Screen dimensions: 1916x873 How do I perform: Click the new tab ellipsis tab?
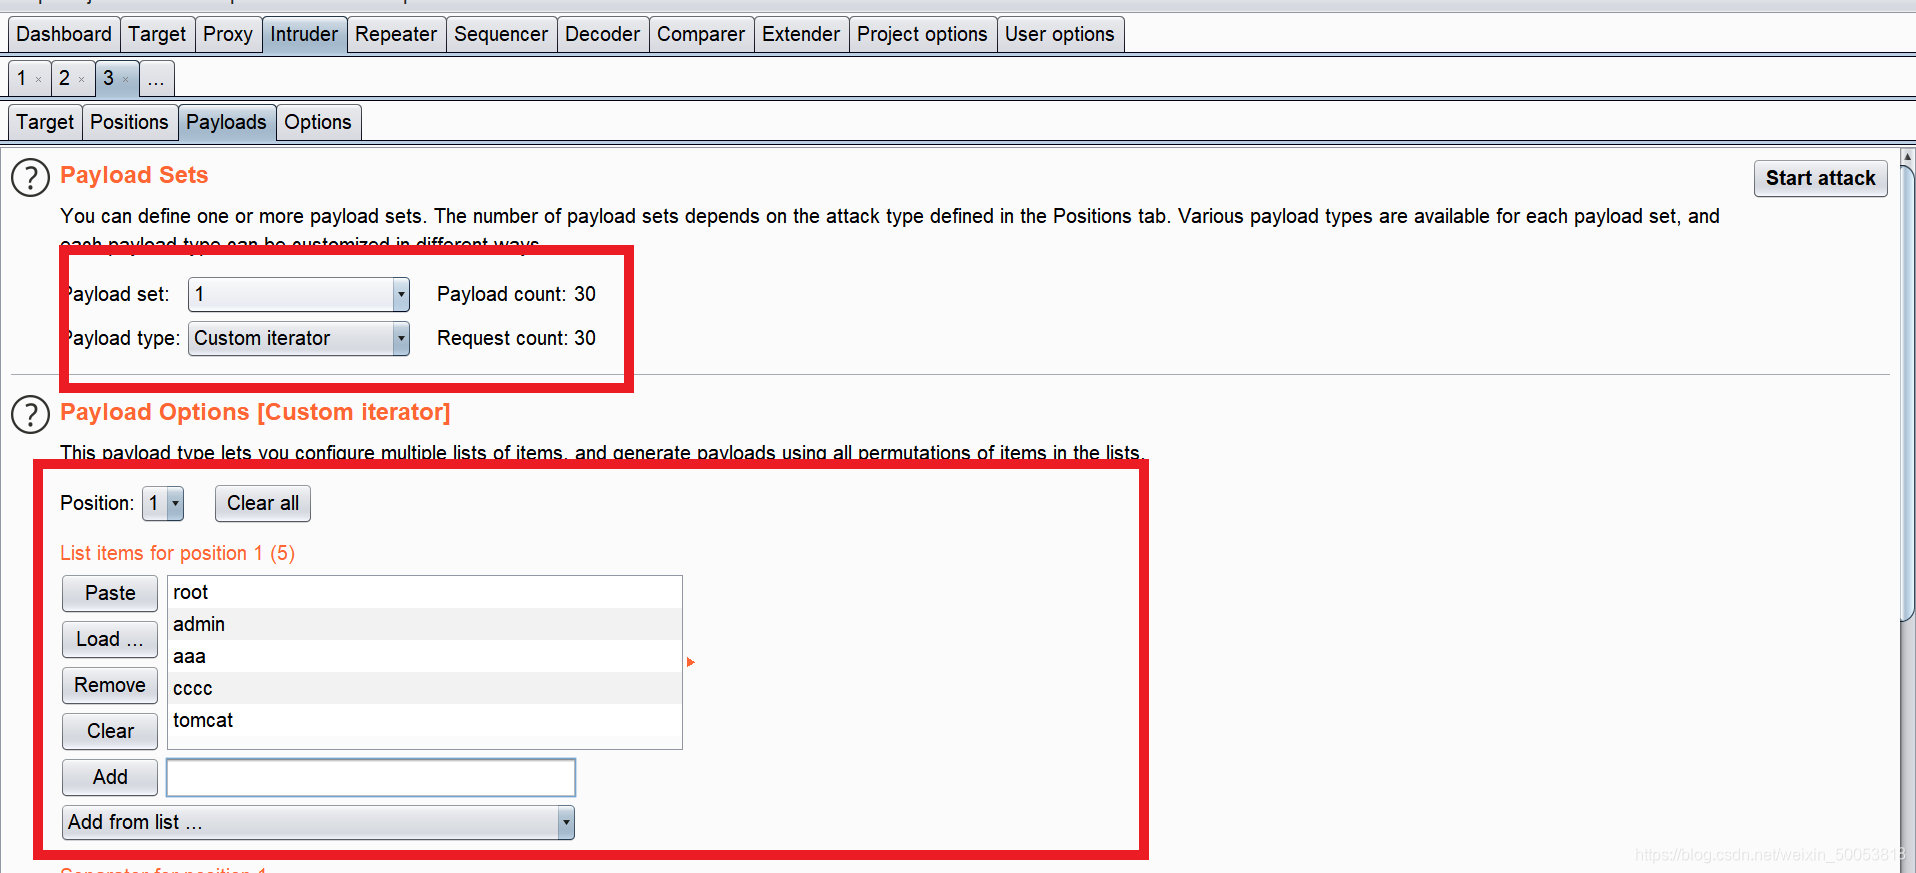point(157,78)
